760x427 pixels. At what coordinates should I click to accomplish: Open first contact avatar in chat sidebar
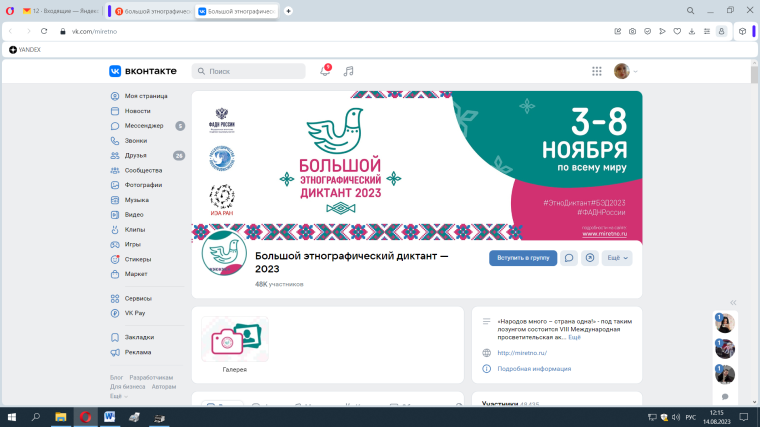[x=725, y=323]
